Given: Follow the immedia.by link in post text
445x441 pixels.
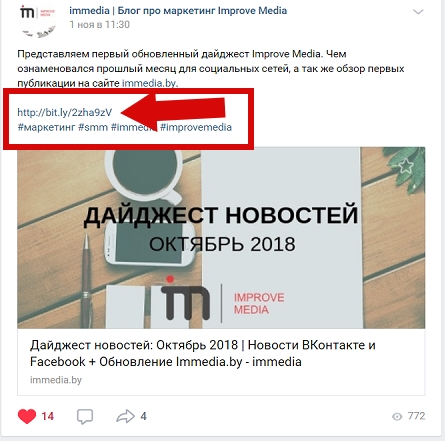Looking at the screenshot, I should [149, 83].
